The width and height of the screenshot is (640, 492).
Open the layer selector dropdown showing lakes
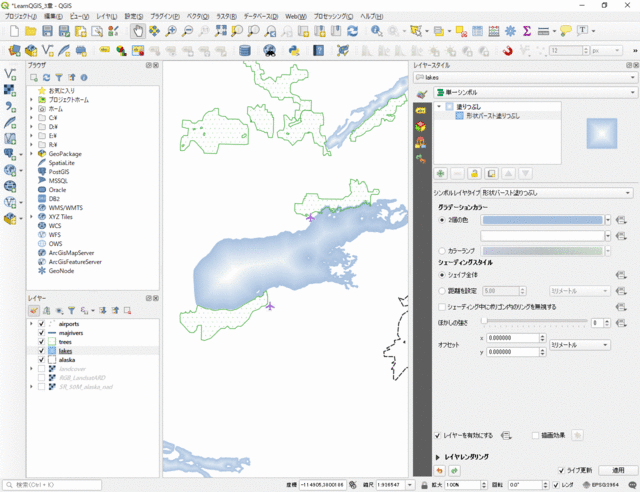point(525,77)
